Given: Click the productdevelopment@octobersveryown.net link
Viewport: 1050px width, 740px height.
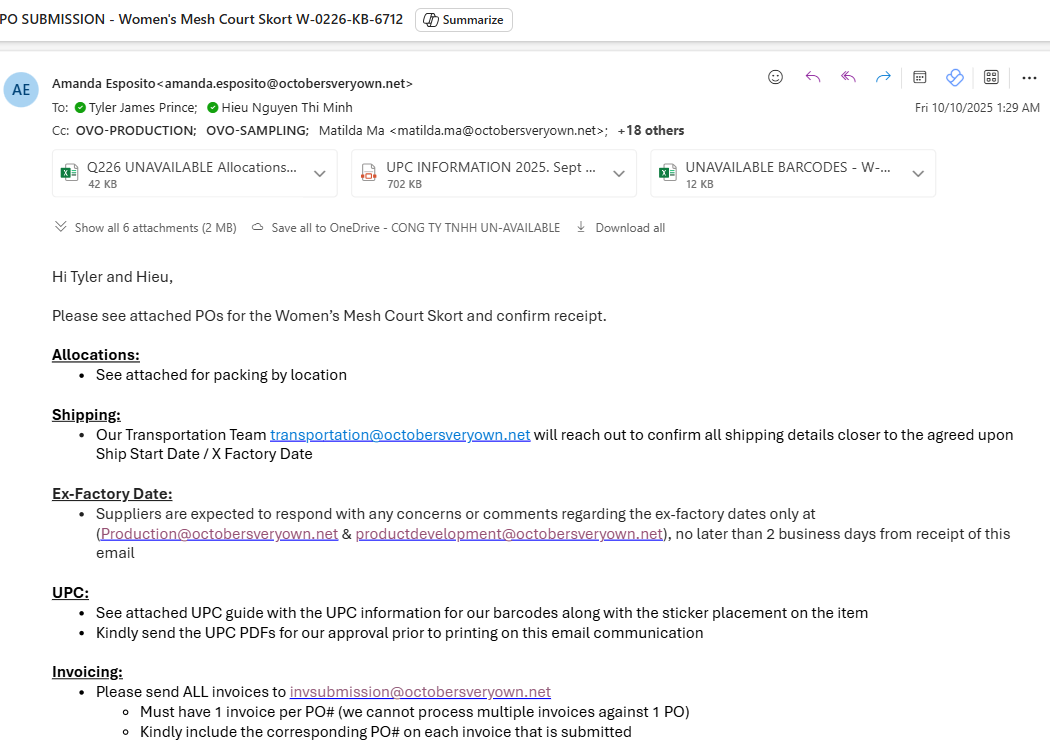Looking at the screenshot, I should [509, 534].
